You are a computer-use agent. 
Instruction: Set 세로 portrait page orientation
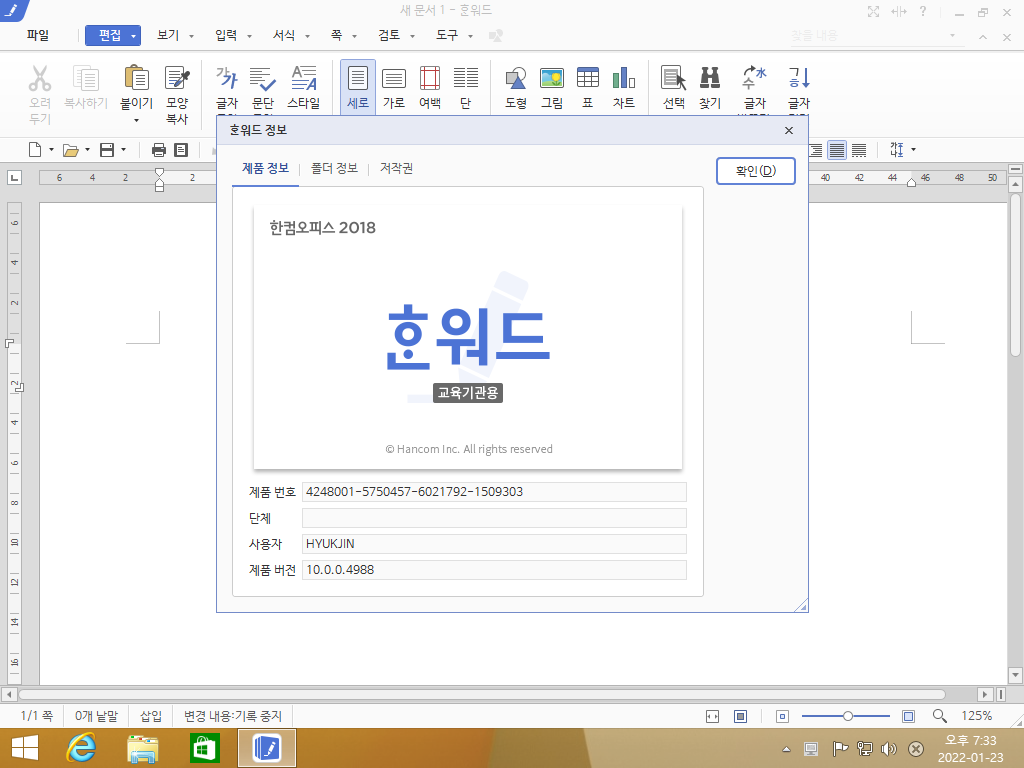pos(358,87)
